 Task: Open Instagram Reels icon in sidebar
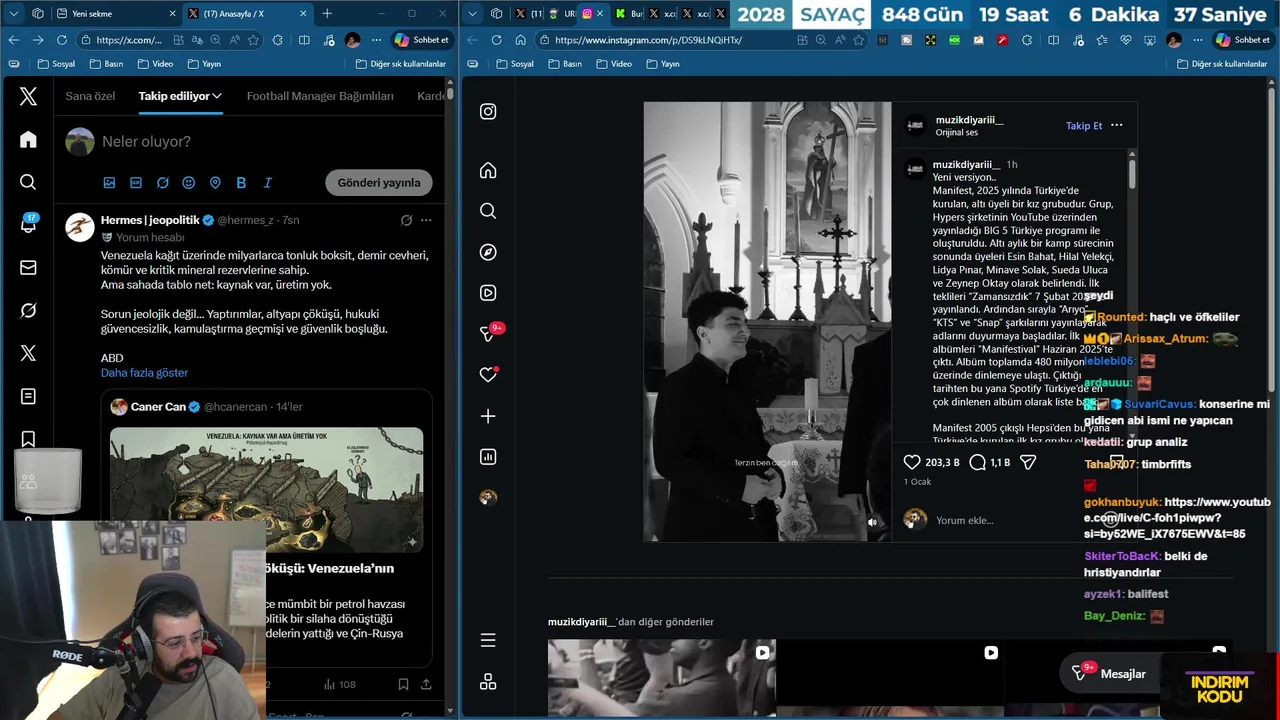pos(488,293)
